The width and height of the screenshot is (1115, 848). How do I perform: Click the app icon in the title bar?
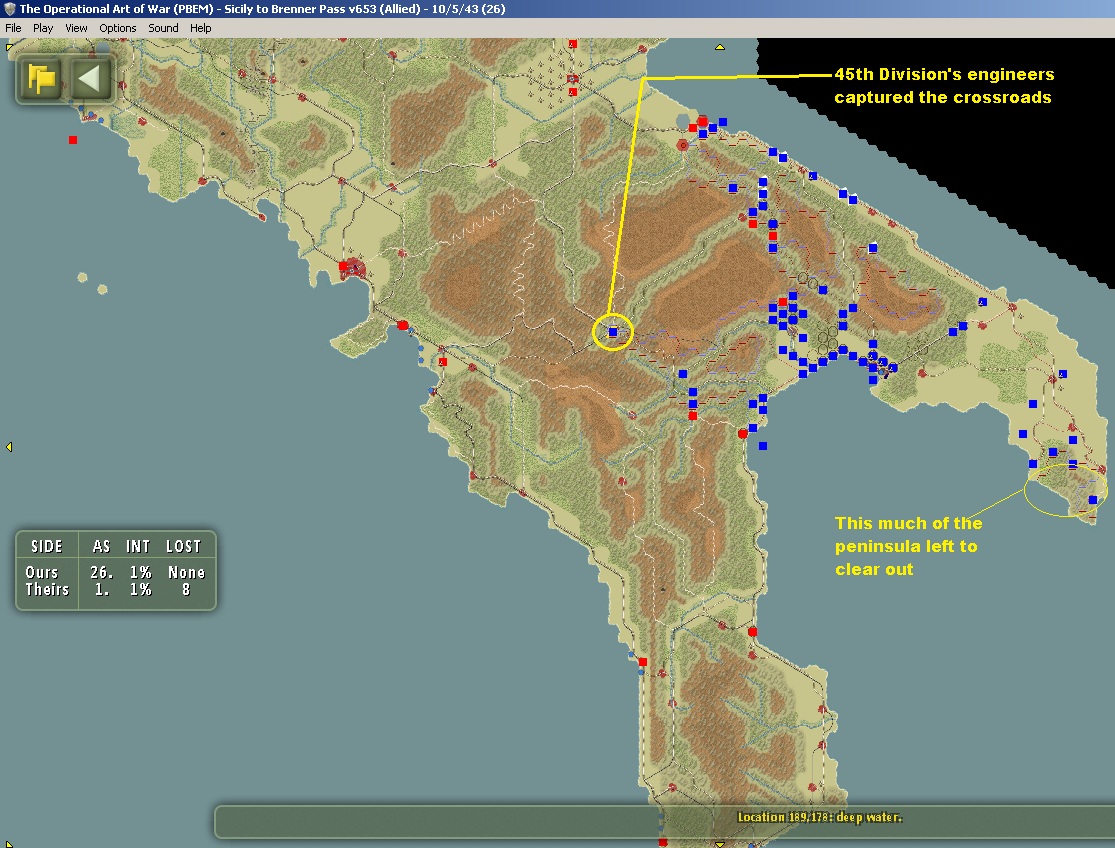point(9,9)
